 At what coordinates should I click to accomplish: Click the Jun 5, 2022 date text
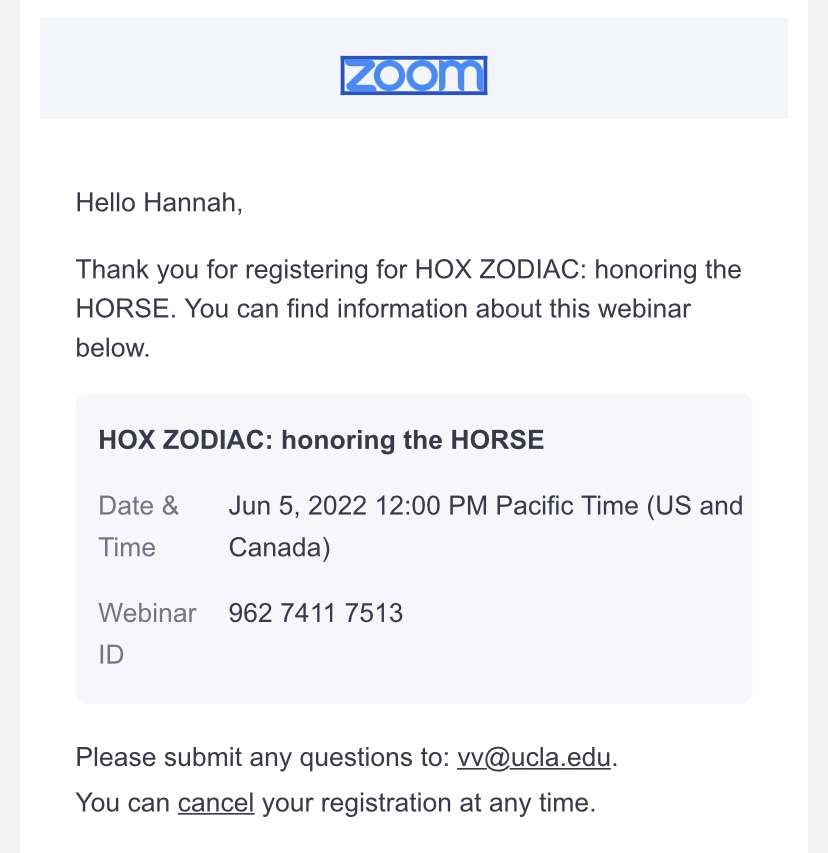[297, 506]
